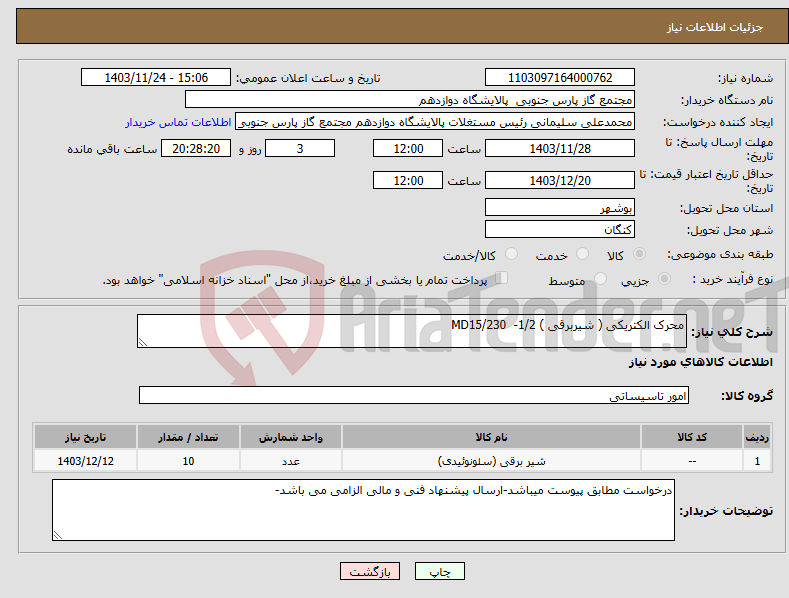Click the need number field 1103097164000762
The image size is (789, 598).
[x=560, y=78]
